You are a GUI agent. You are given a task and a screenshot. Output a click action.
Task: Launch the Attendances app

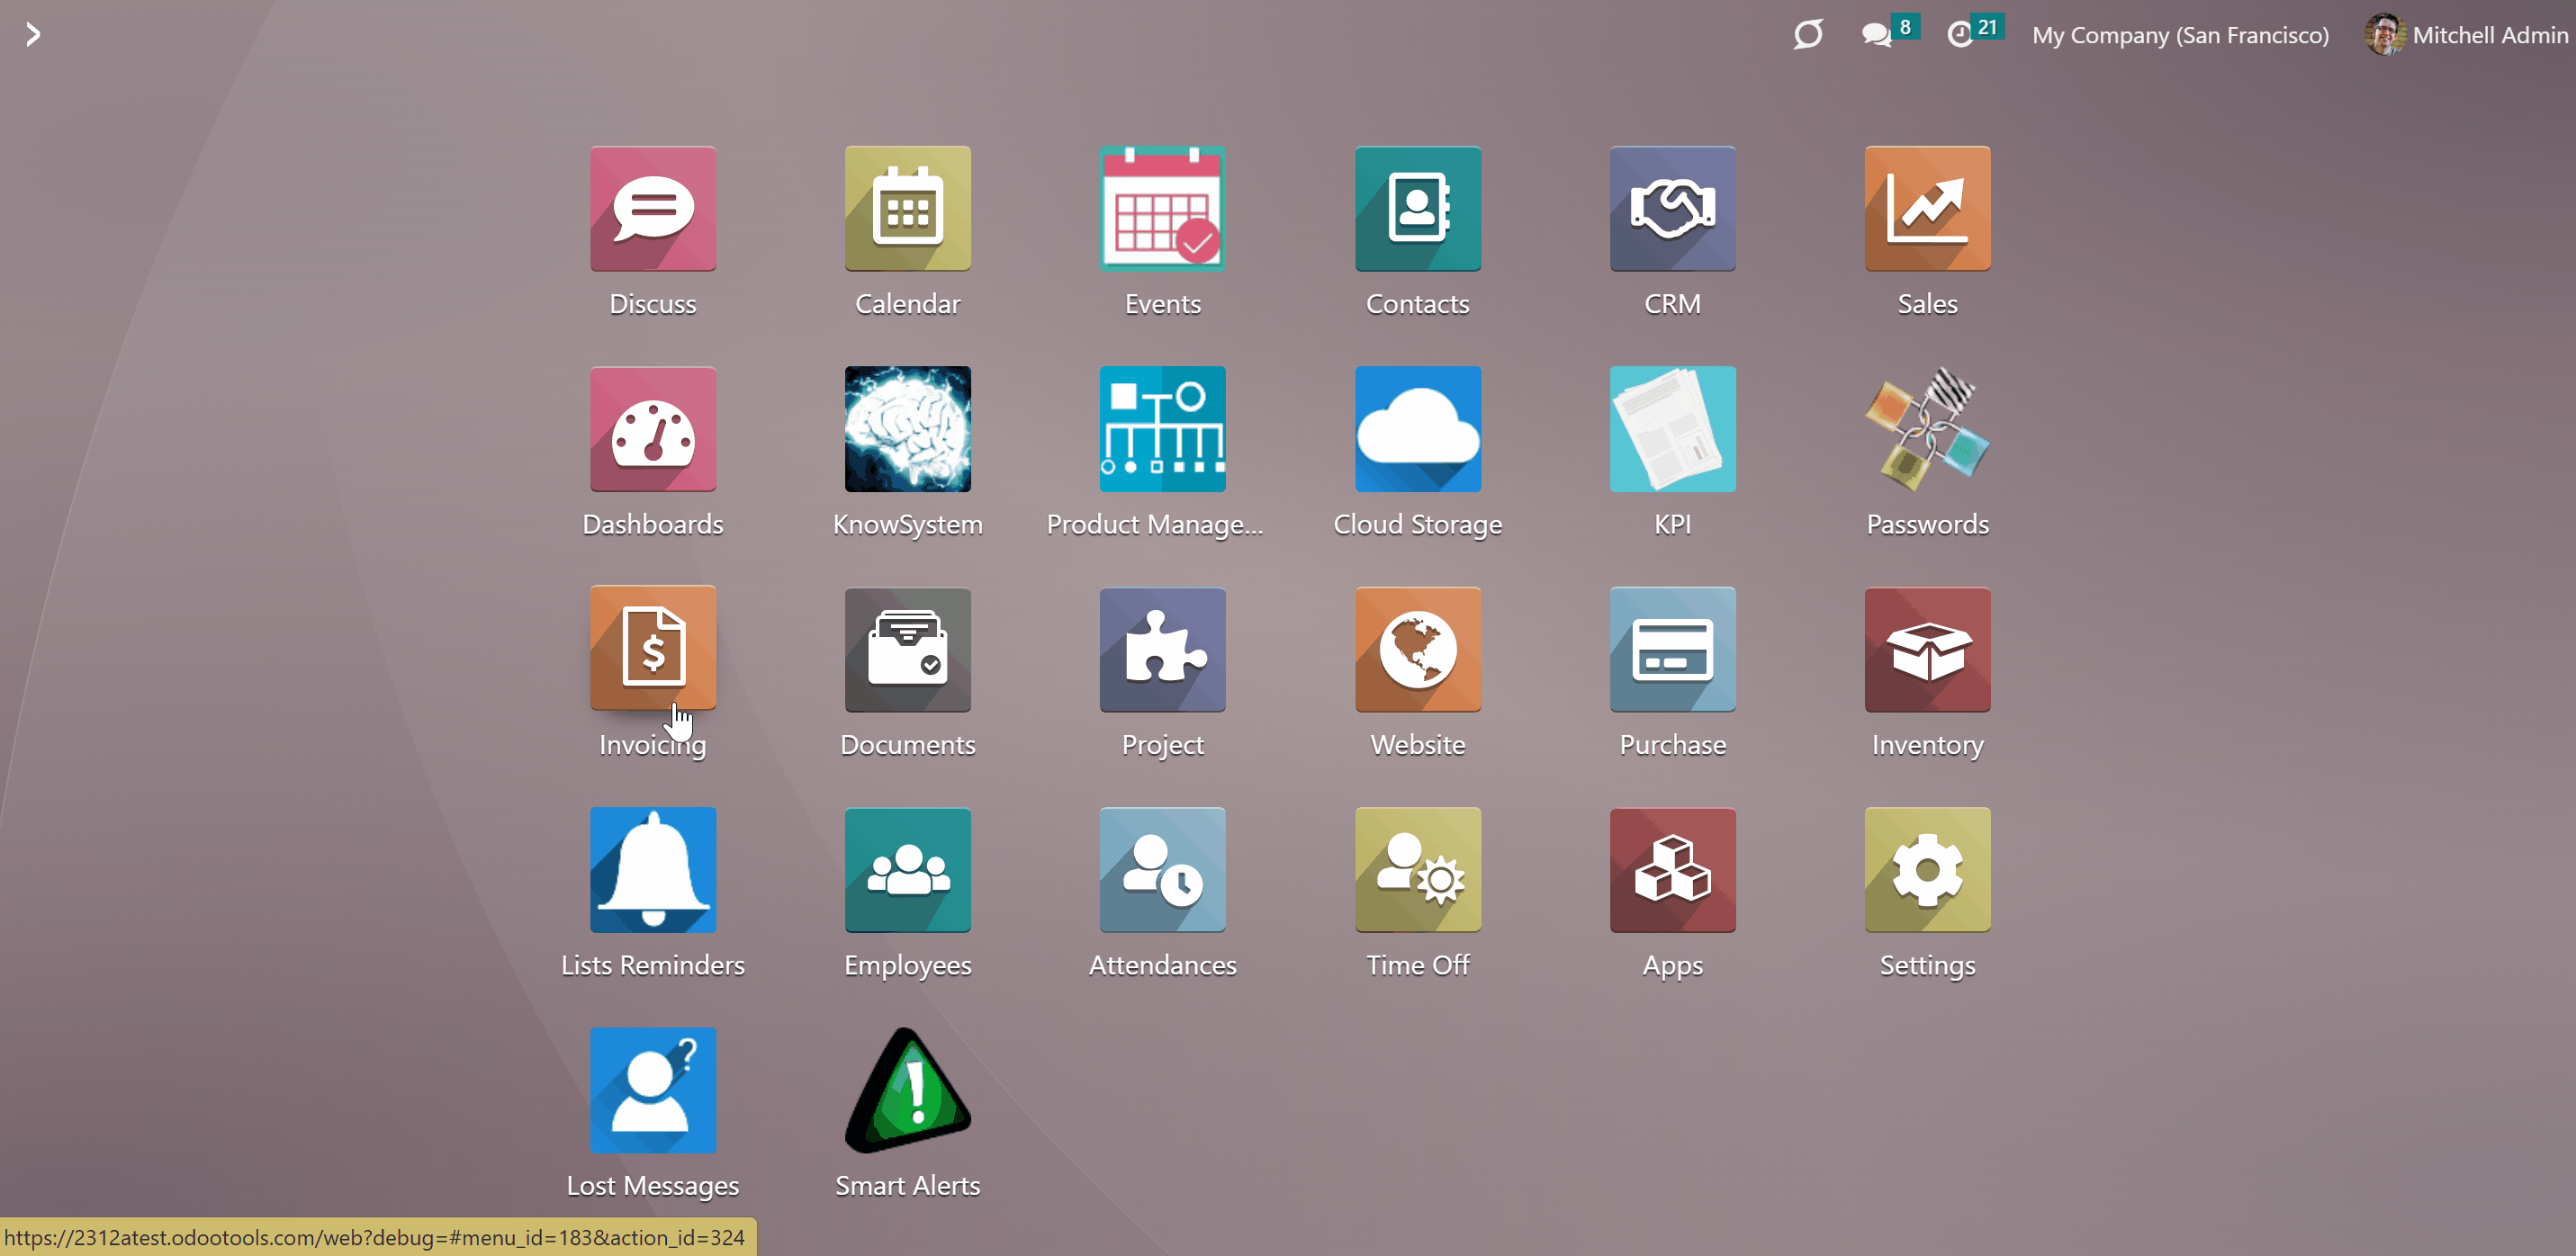coord(1163,870)
